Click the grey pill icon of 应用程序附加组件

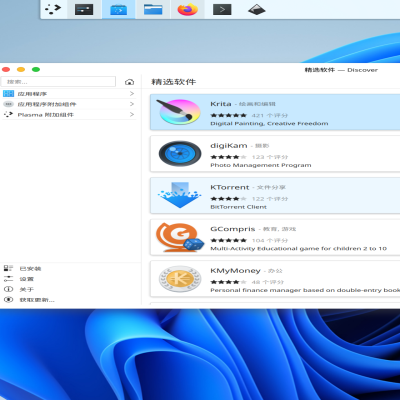tap(8, 104)
